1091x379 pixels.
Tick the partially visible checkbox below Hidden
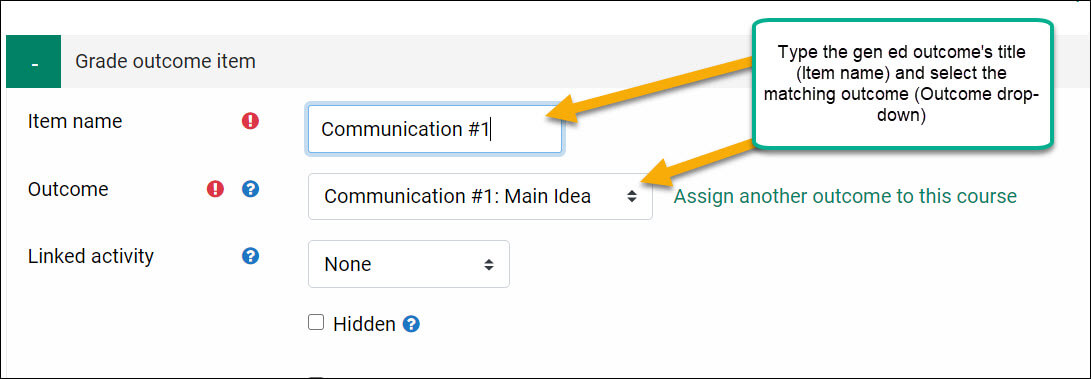pyautogui.click(x=317, y=376)
